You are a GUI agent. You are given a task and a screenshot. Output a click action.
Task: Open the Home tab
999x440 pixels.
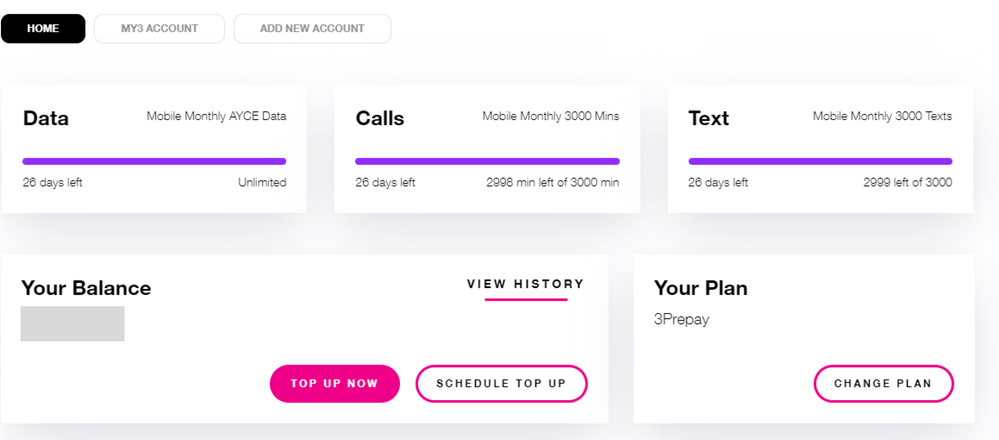[x=43, y=28]
